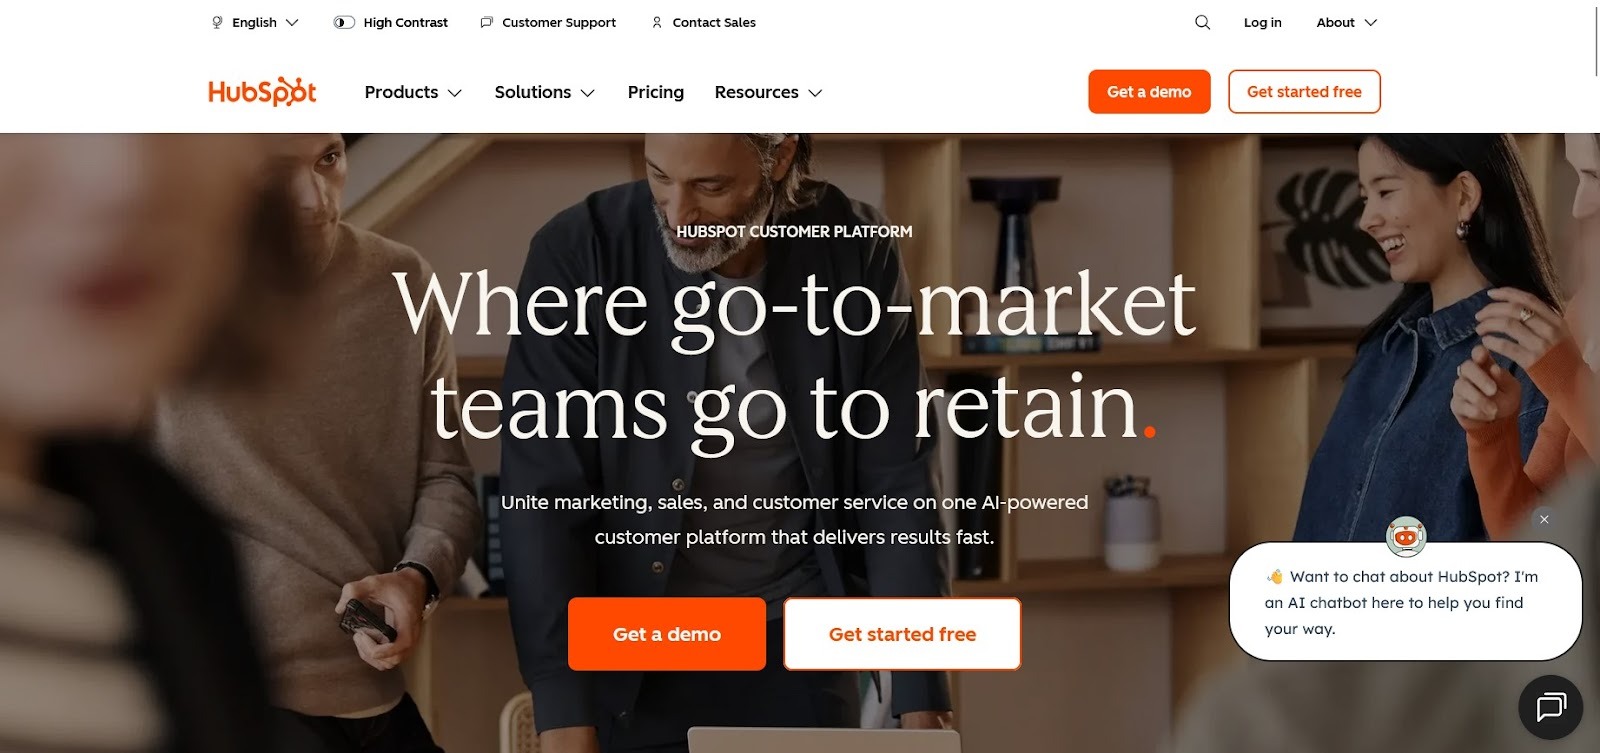The width and height of the screenshot is (1600, 753).
Task: Open the chat widget launcher icon
Action: pyautogui.click(x=1550, y=707)
